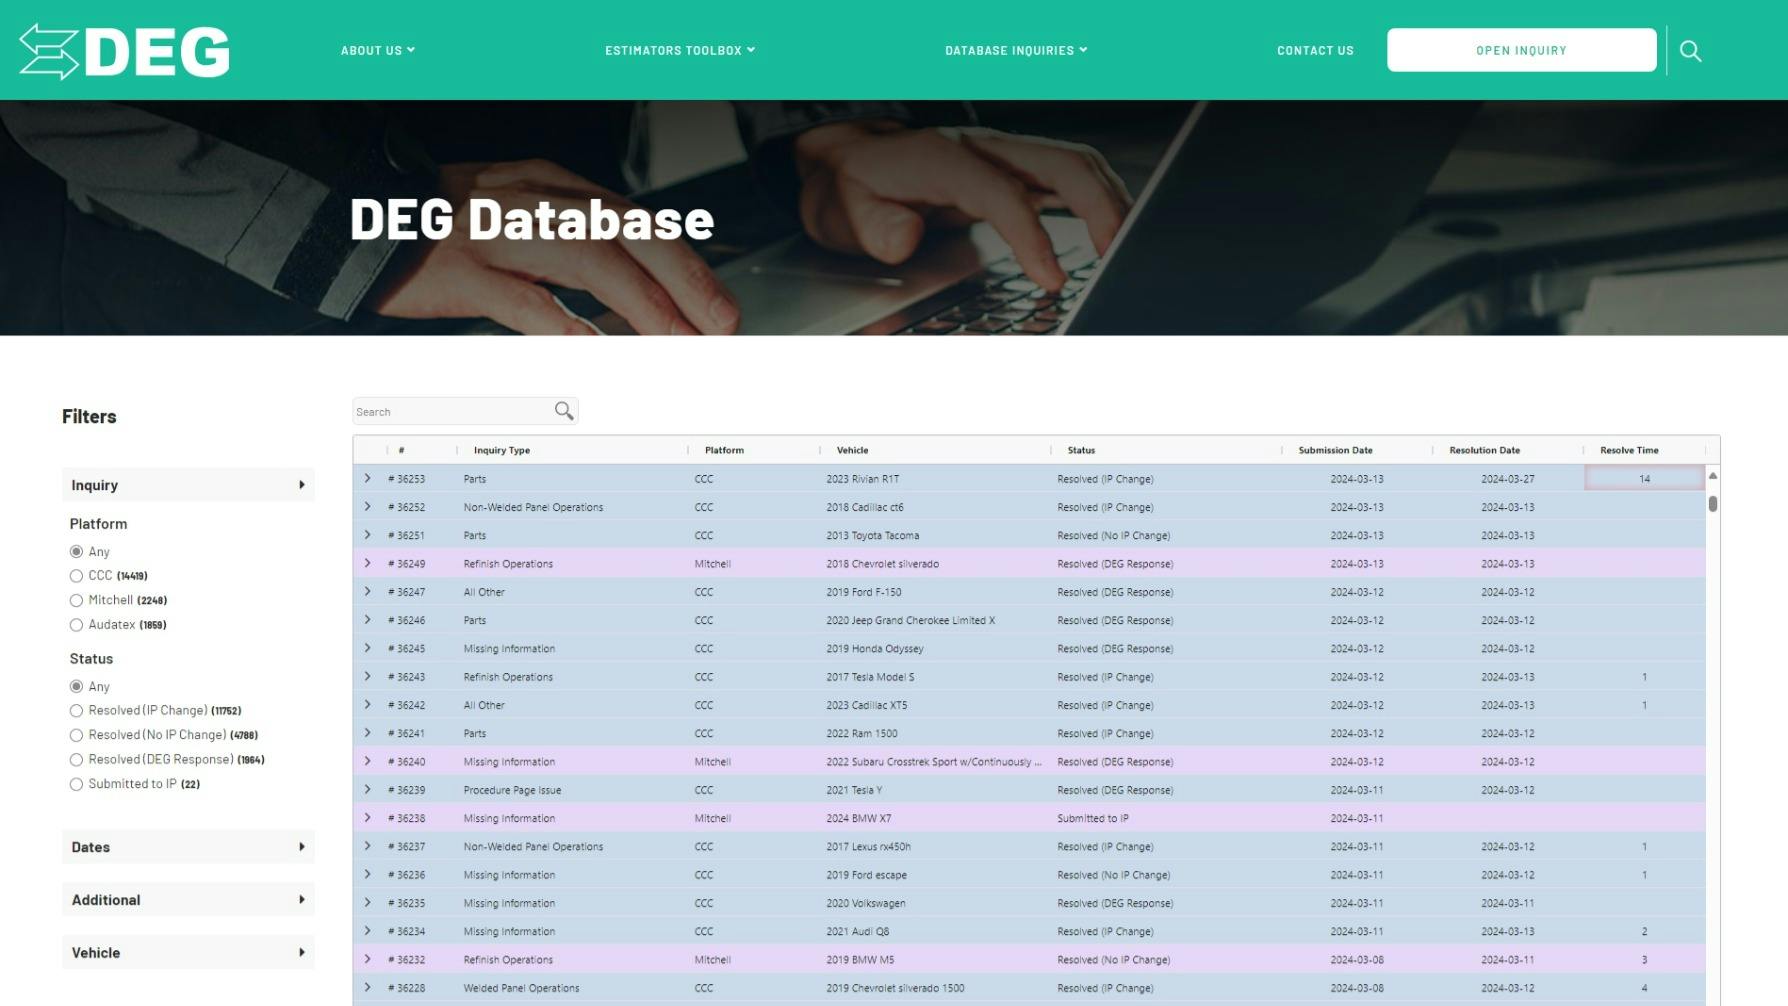Image resolution: width=1788 pixels, height=1006 pixels.
Task: Go to the Contact Us page
Action: [x=1314, y=51]
